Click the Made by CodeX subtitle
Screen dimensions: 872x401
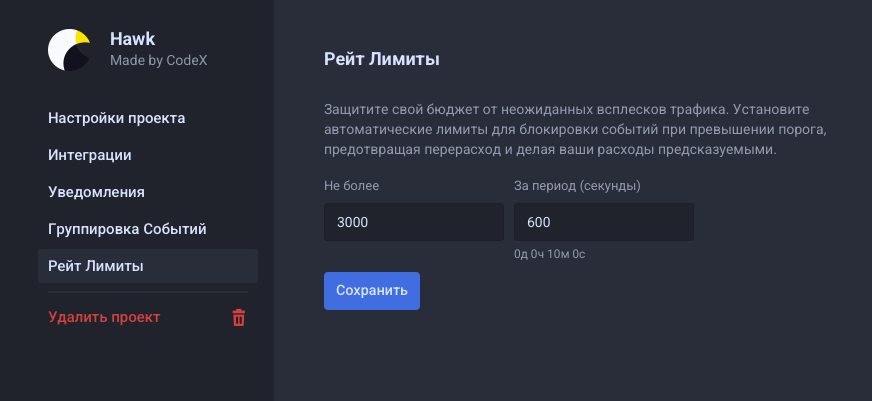(x=158, y=61)
